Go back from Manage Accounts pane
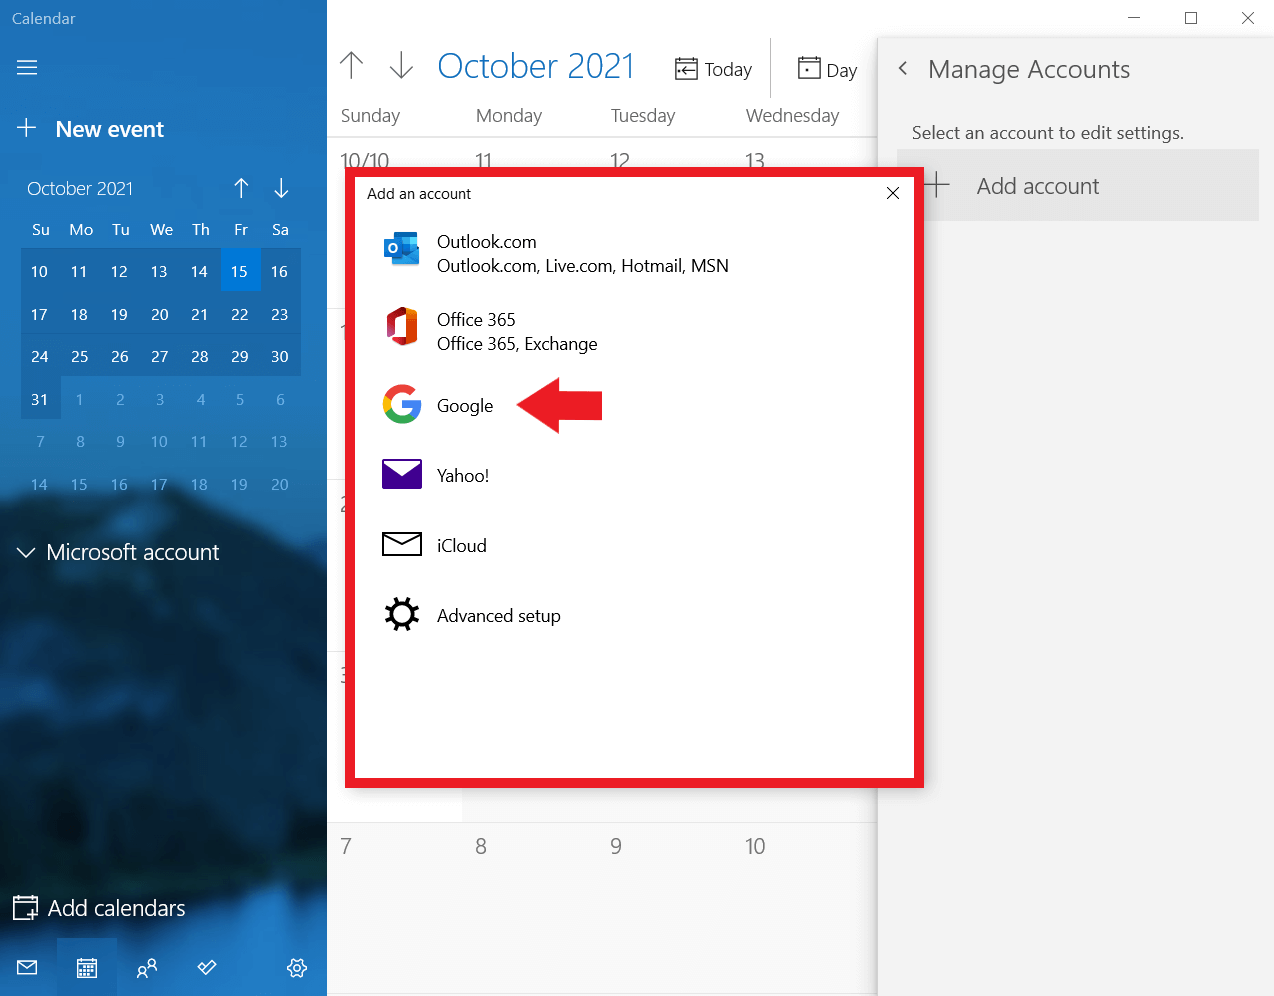1274x996 pixels. click(903, 68)
